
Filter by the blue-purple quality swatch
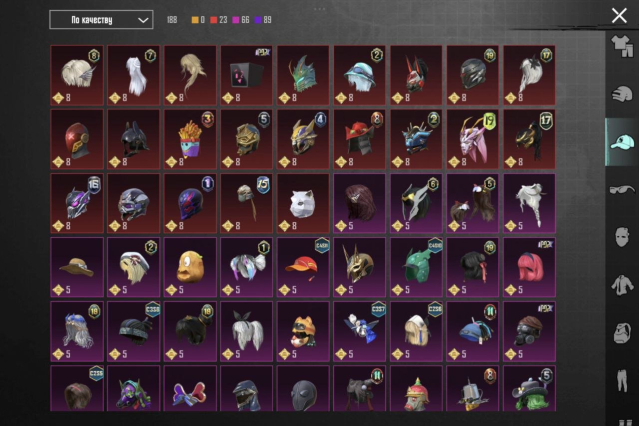(x=258, y=20)
